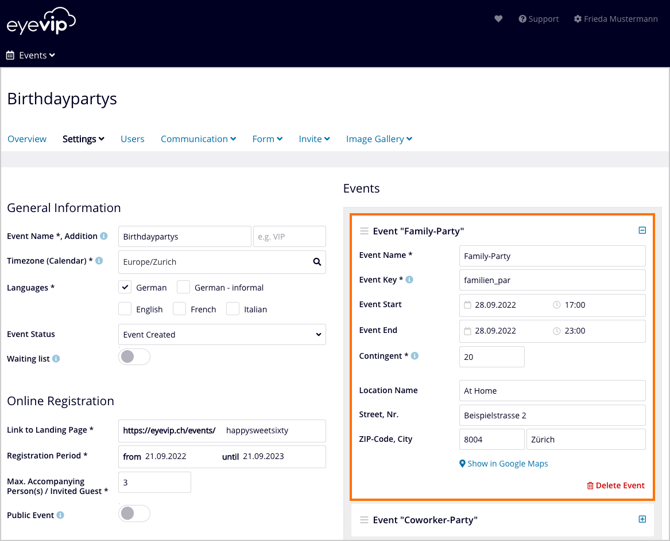
Task: Click the Delete Event button
Action: click(x=615, y=486)
